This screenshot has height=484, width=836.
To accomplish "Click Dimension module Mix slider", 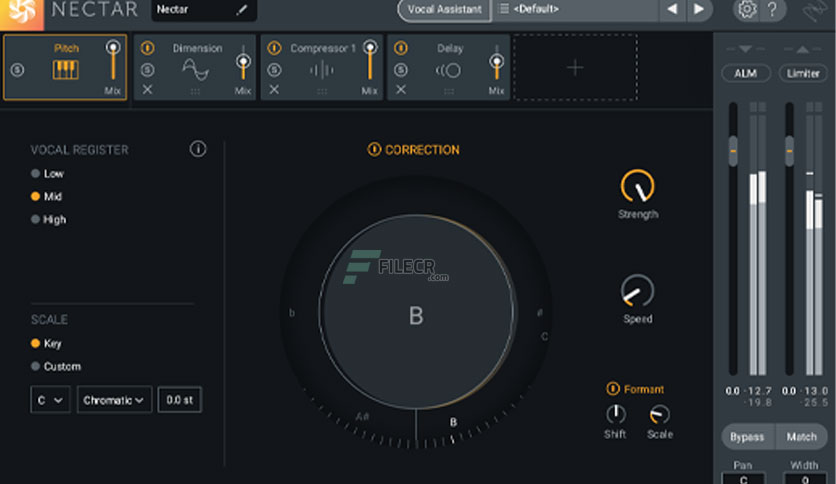I will [x=243, y=62].
